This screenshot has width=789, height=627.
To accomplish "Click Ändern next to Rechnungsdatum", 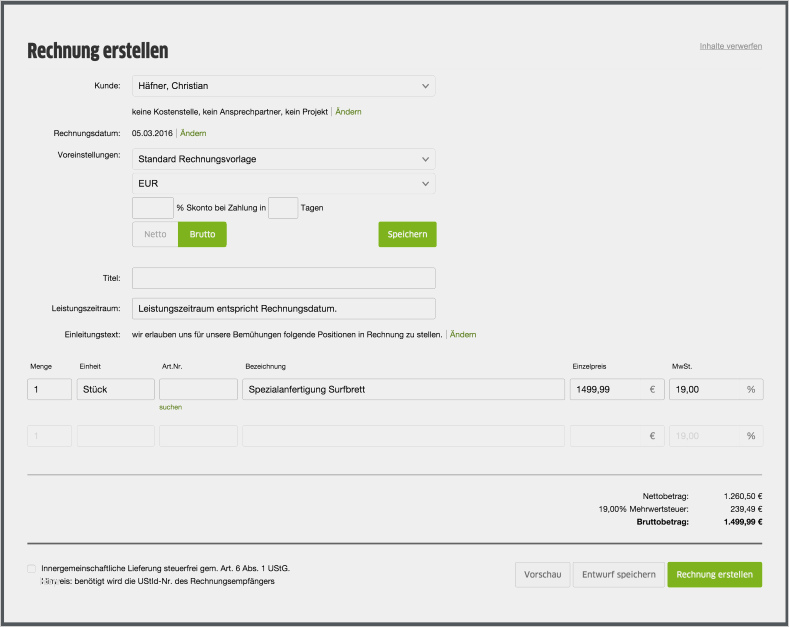I will click(193, 133).
